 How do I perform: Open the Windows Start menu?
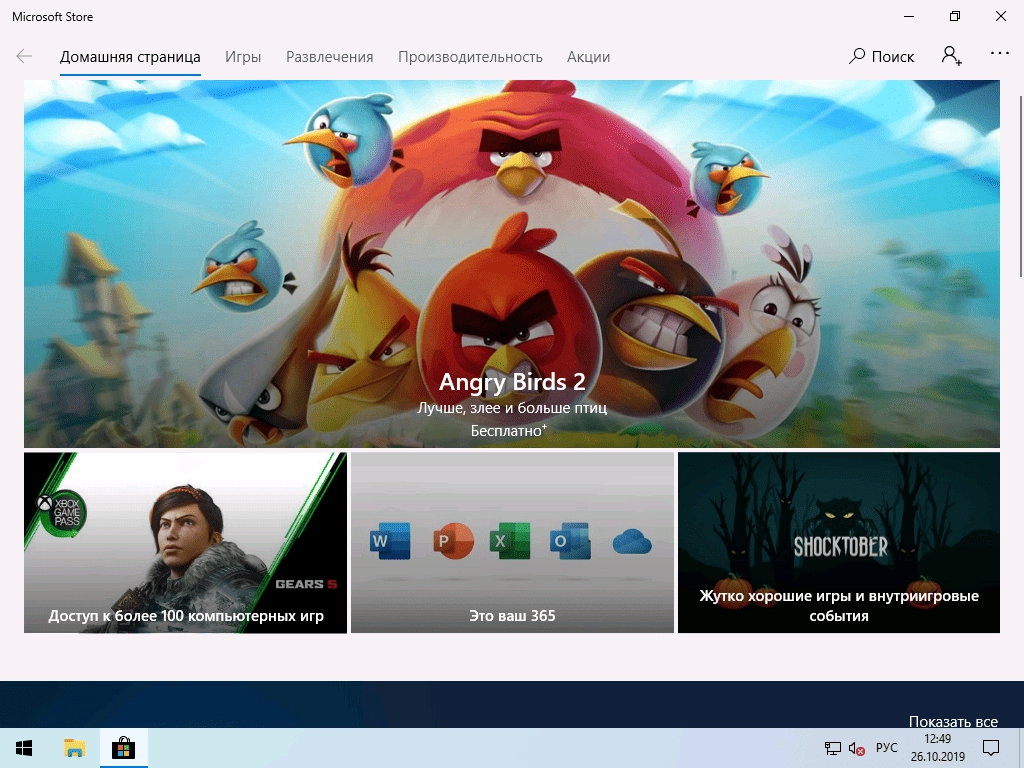pos(24,748)
